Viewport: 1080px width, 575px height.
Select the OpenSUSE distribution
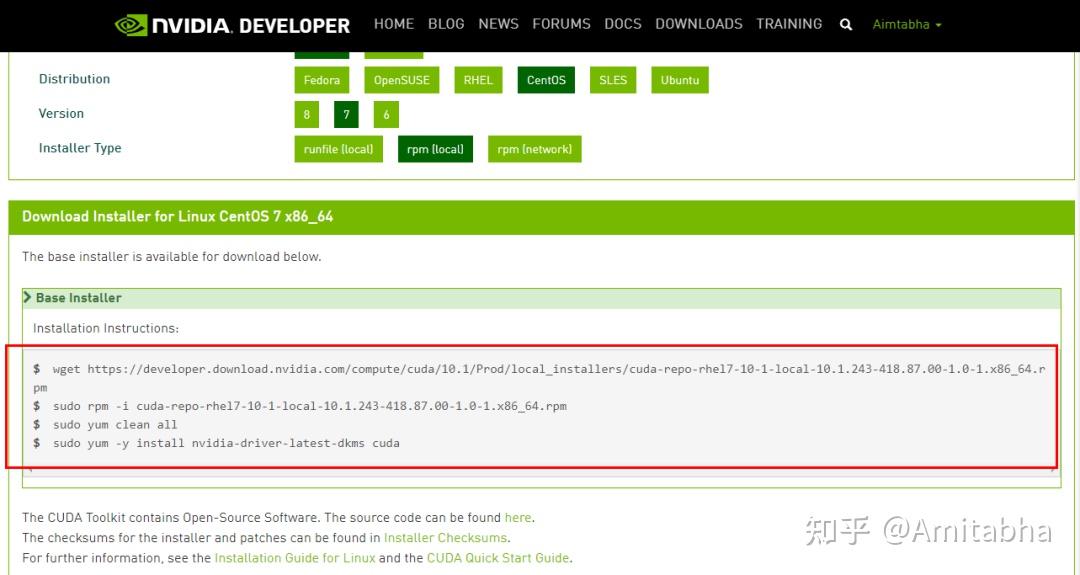pos(402,80)
